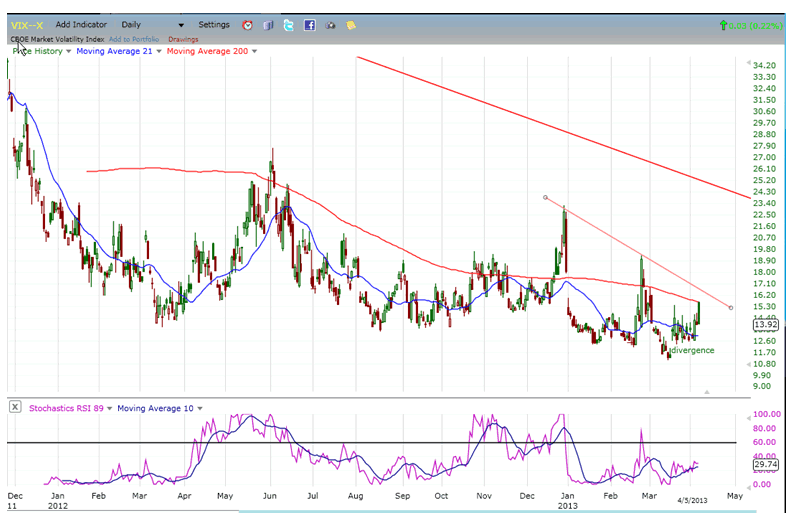Image resolution: width=792 pixels, height=528 pixels.
Task: Click the 13.92 current price label
Action: 765,325
